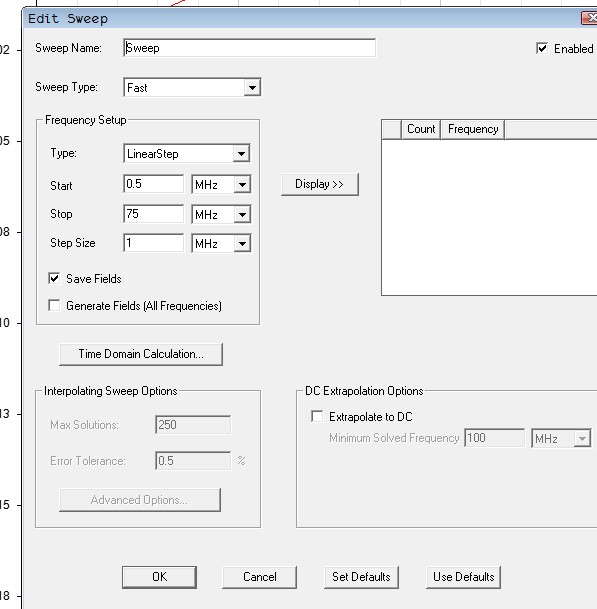Open Time Domain Calculation dialog
The image size is (597, 609).
(141, 354)
